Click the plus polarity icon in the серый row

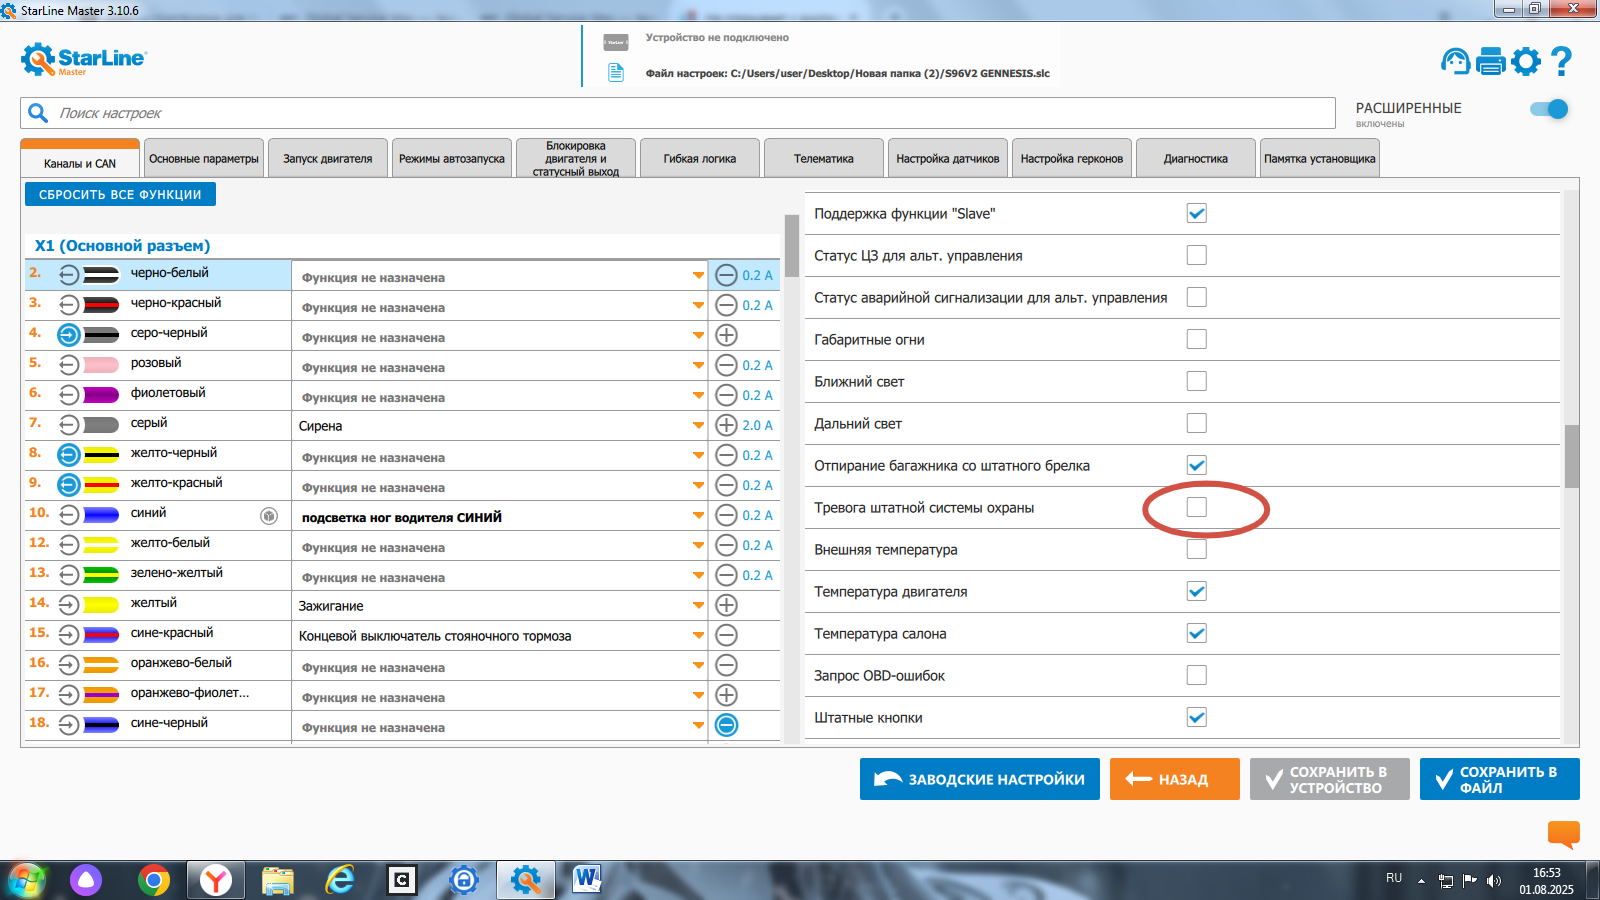[x=727, y=425]
